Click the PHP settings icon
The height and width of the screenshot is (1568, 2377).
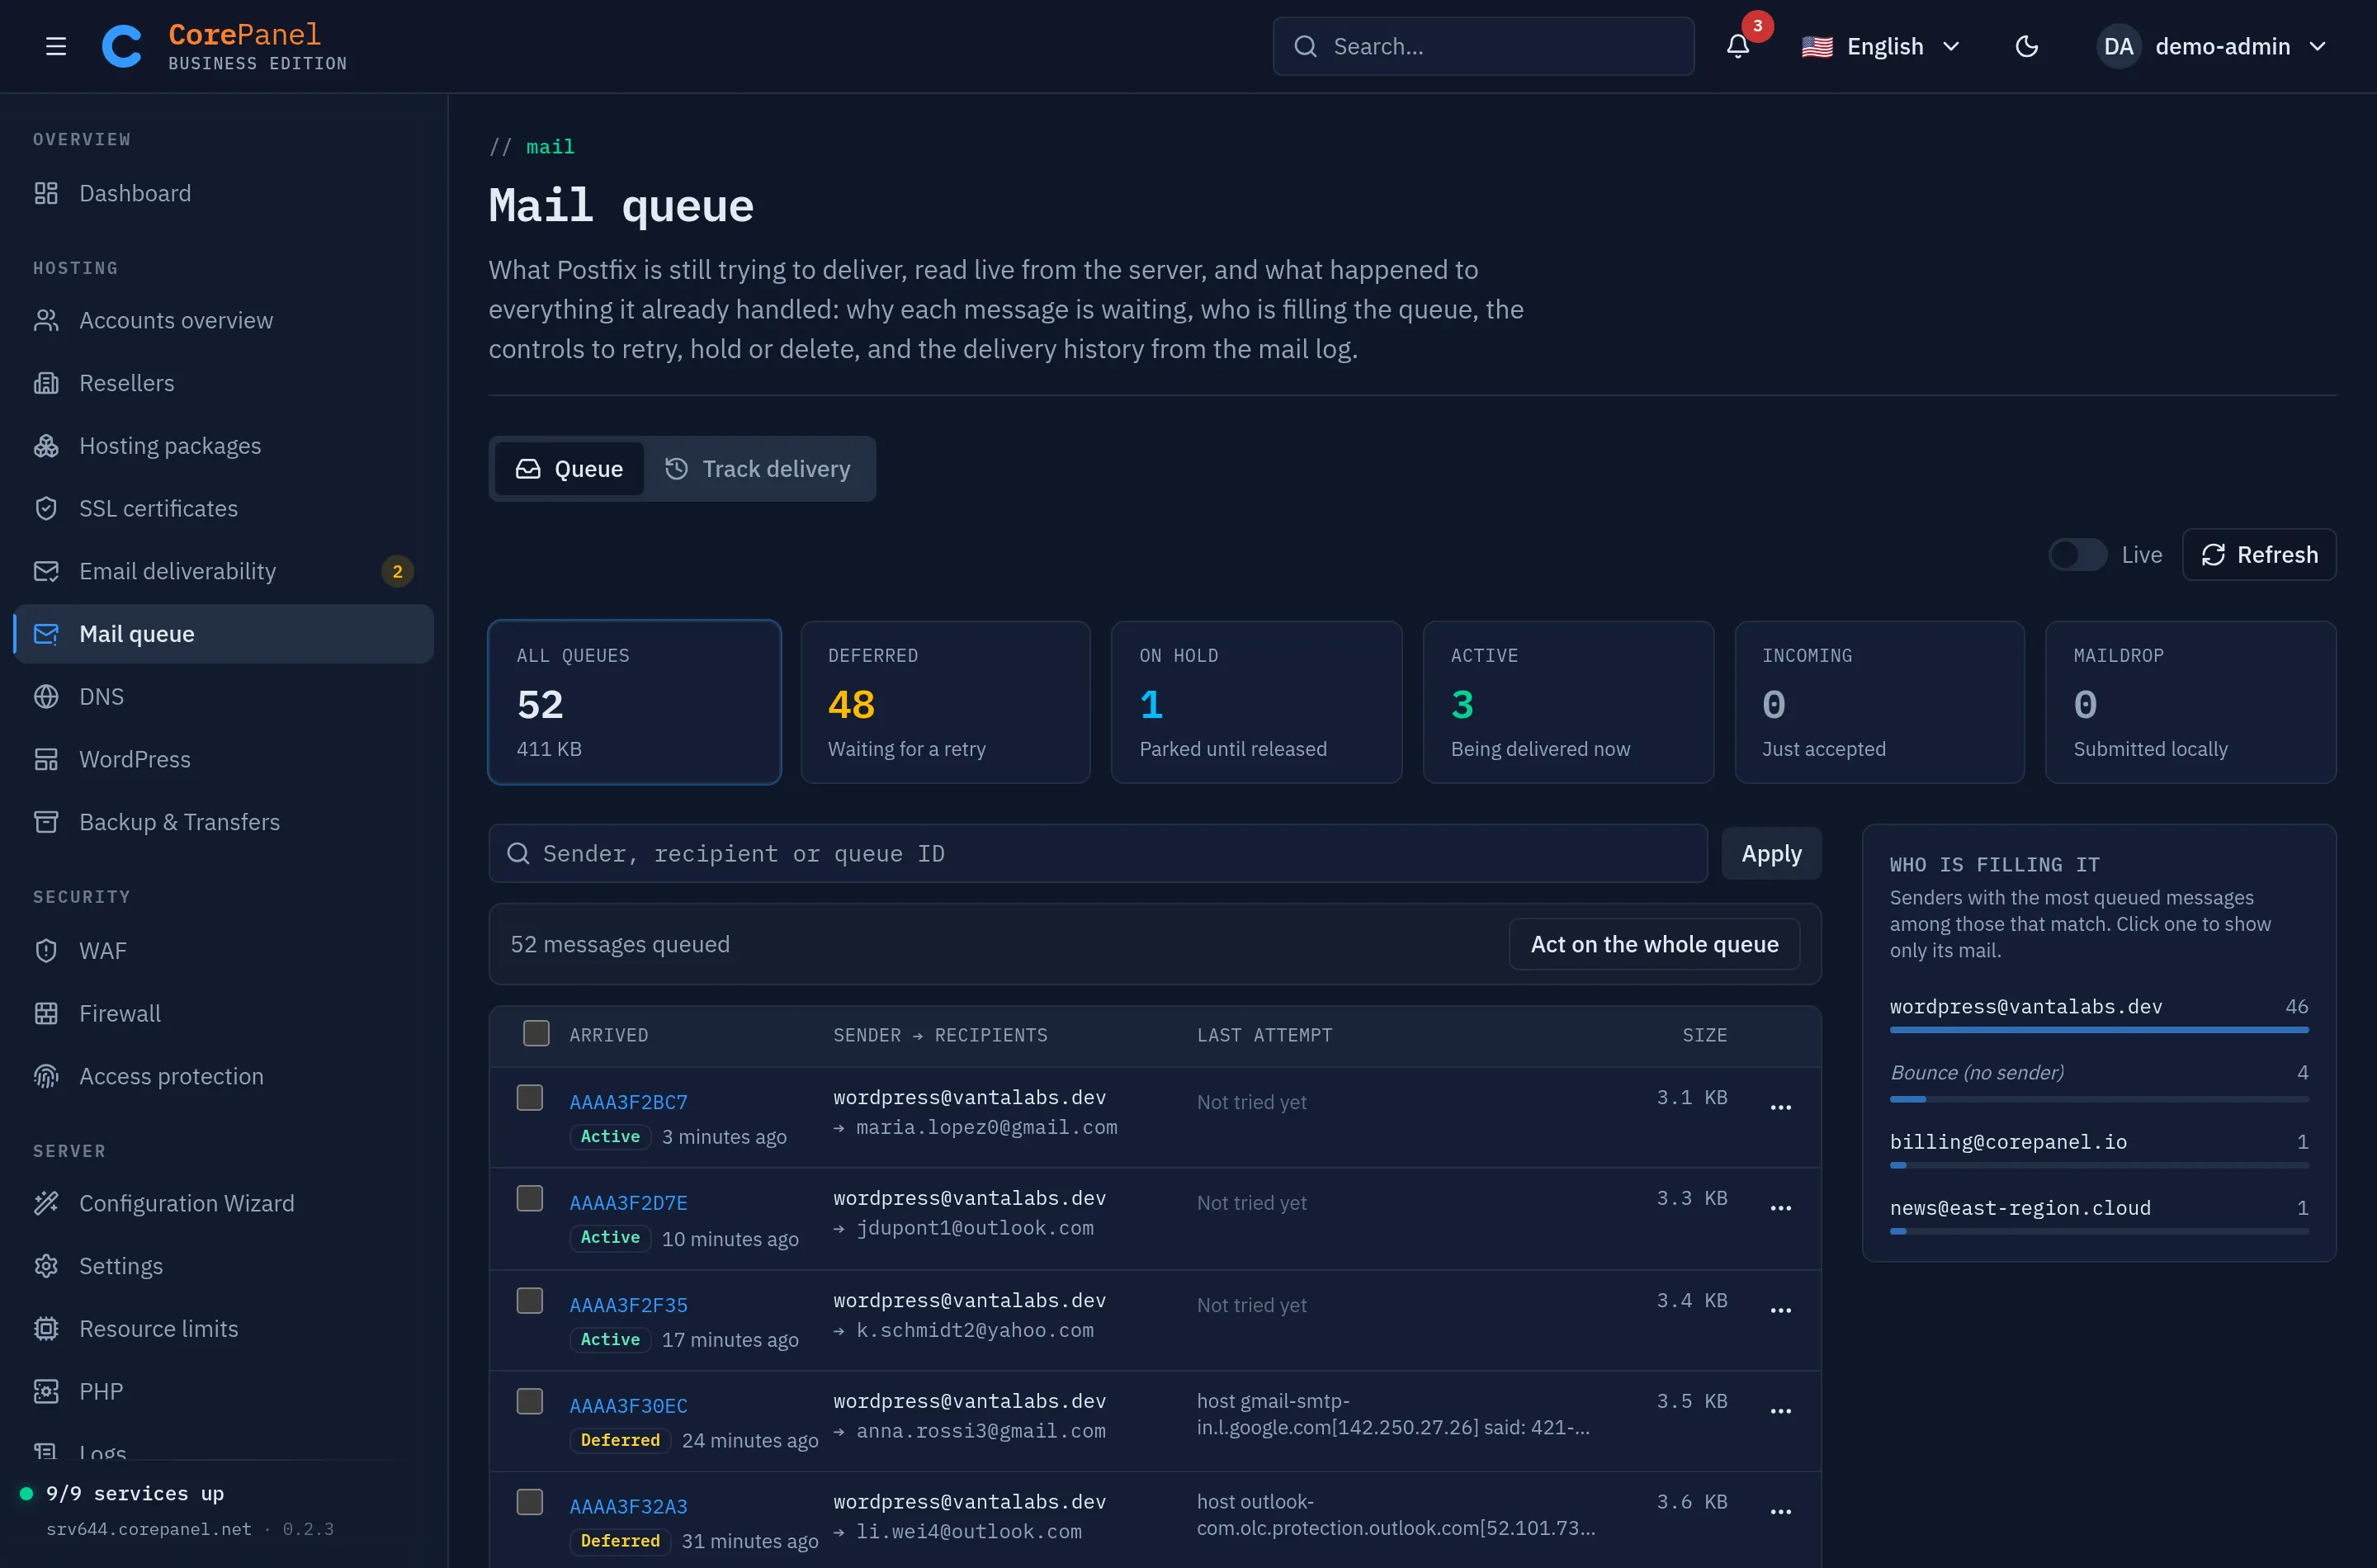(x=46, y=1392)
